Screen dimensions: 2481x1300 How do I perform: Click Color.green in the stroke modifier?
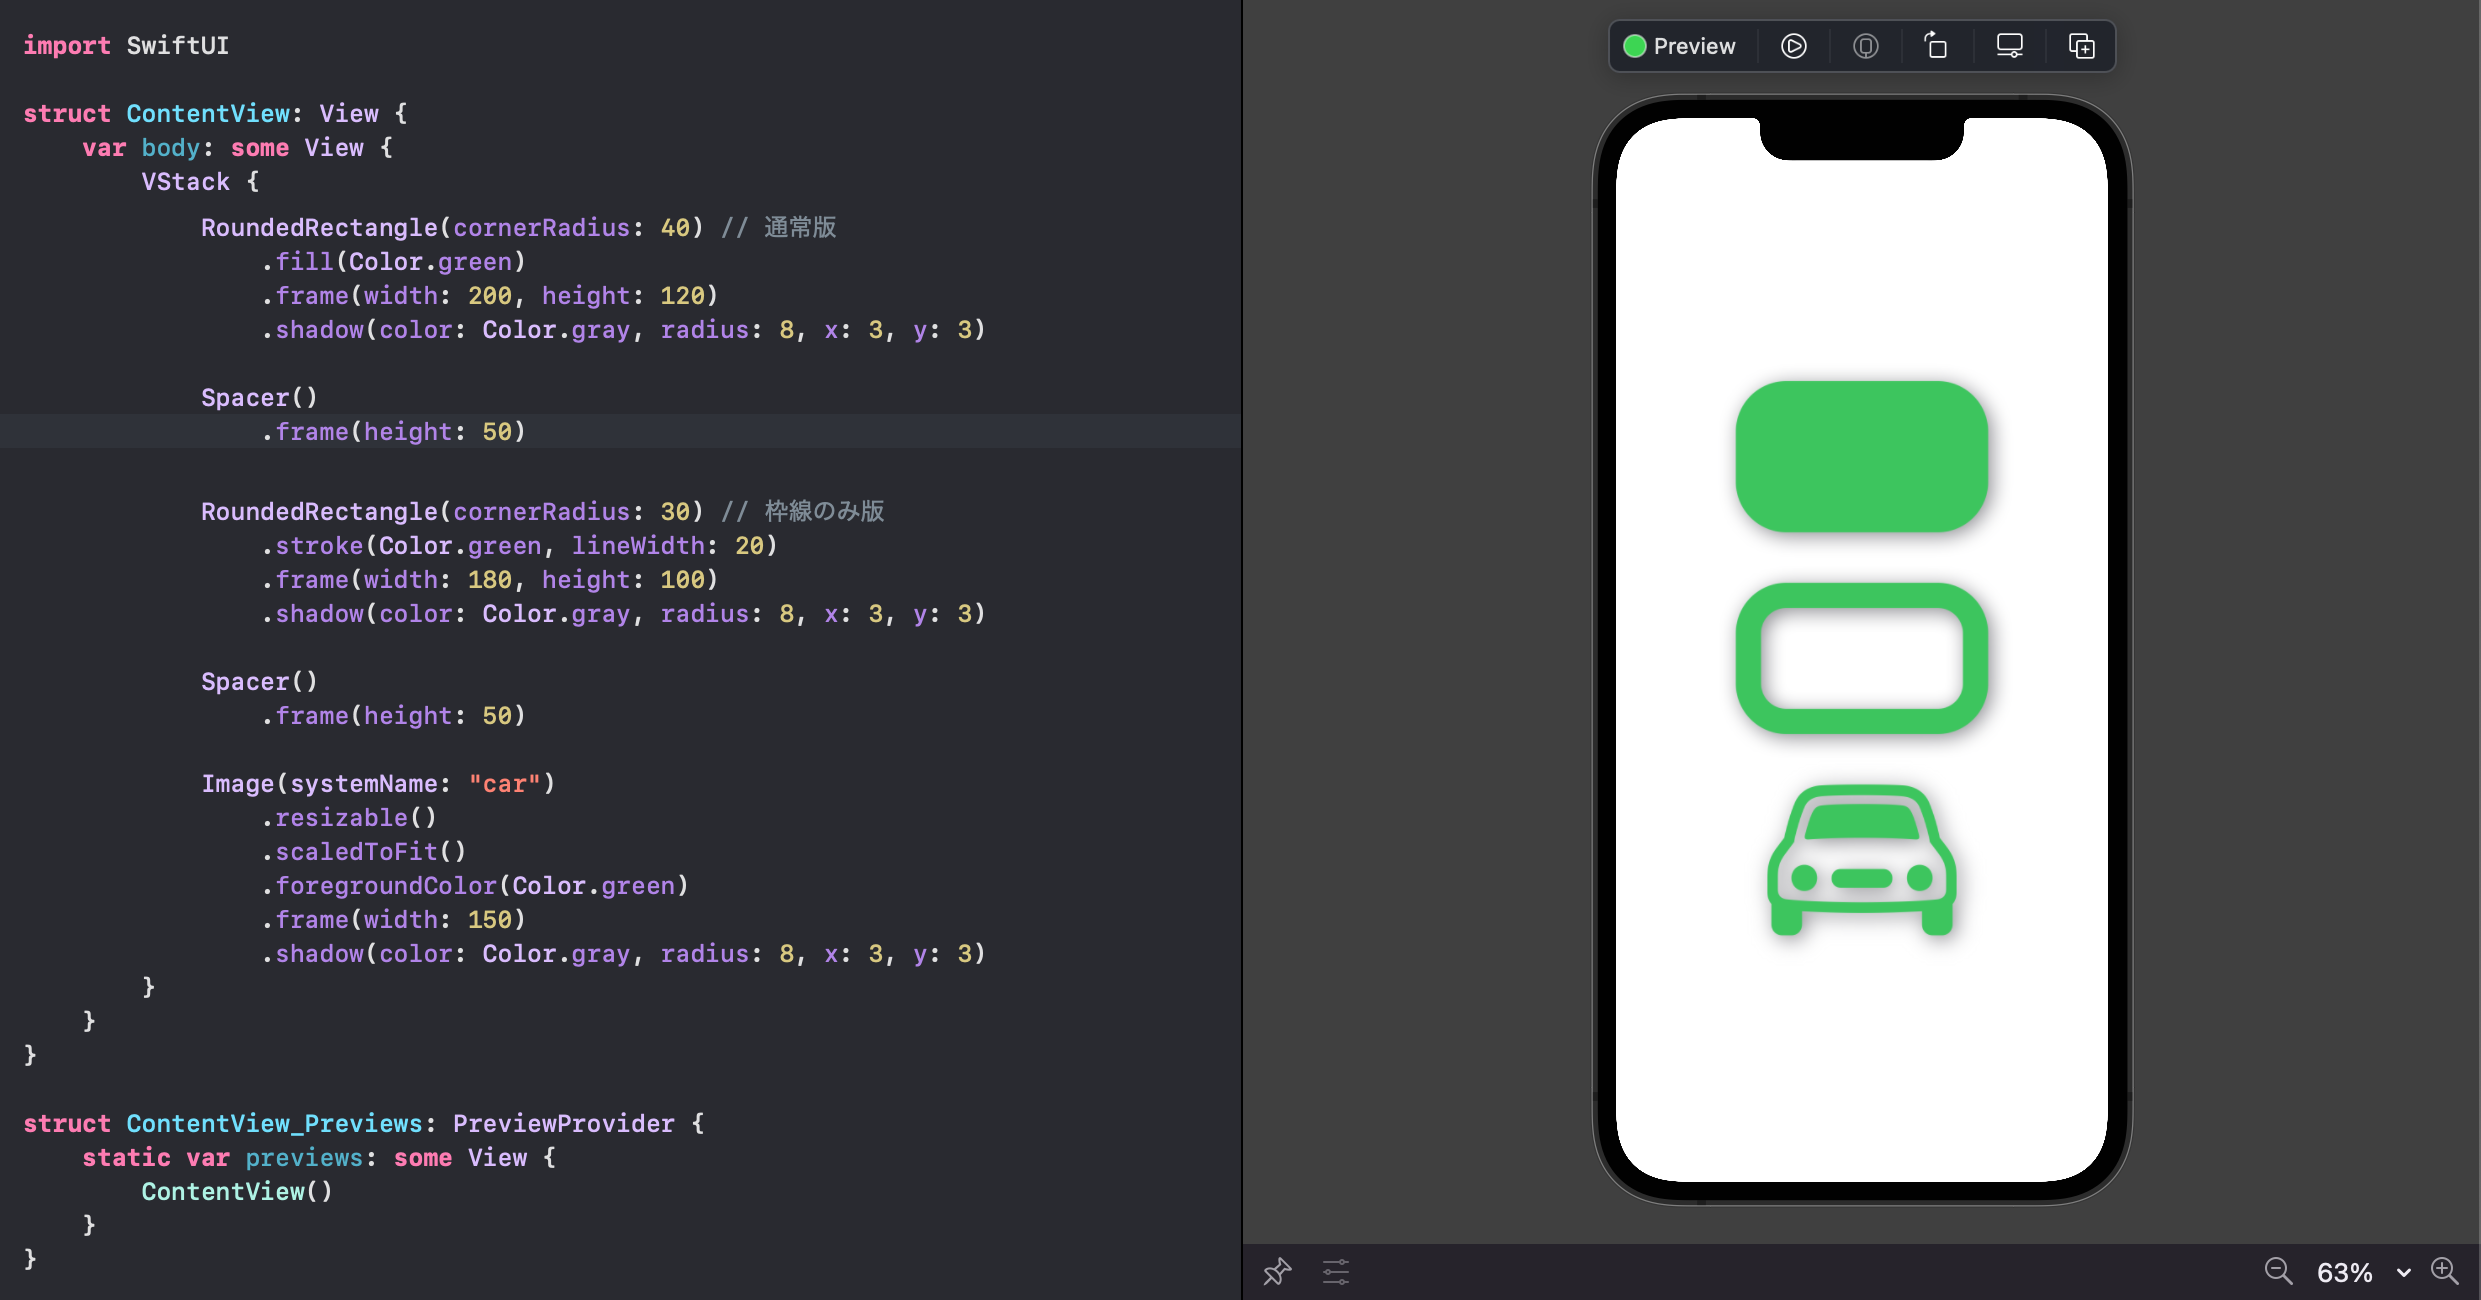click(463, 545)
